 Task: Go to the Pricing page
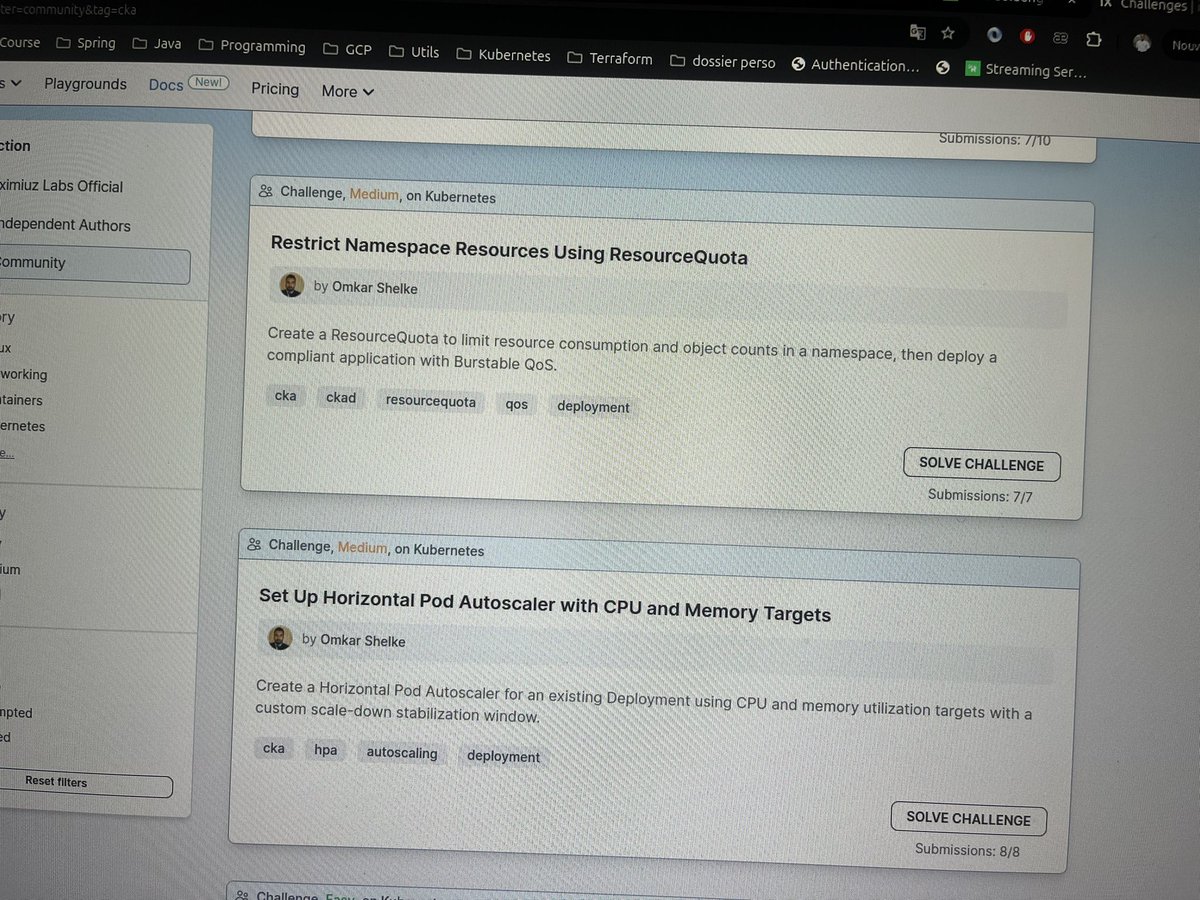tap(275, 89)
